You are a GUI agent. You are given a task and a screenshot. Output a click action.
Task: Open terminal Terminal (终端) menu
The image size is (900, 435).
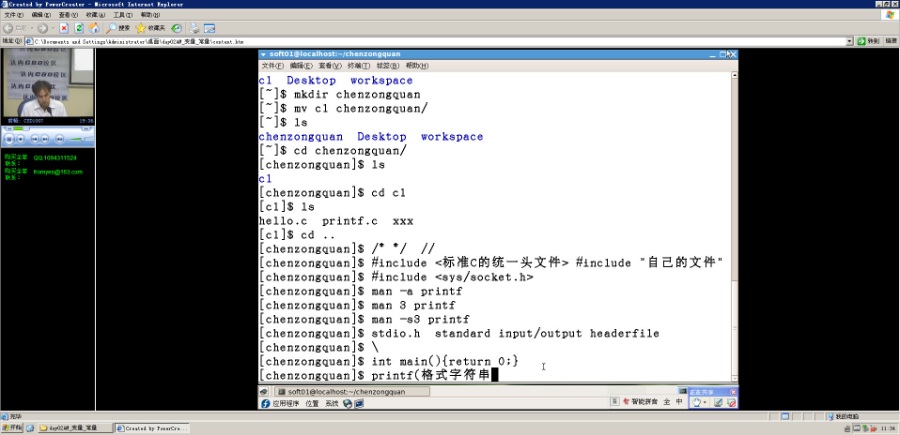click(359, 66)
